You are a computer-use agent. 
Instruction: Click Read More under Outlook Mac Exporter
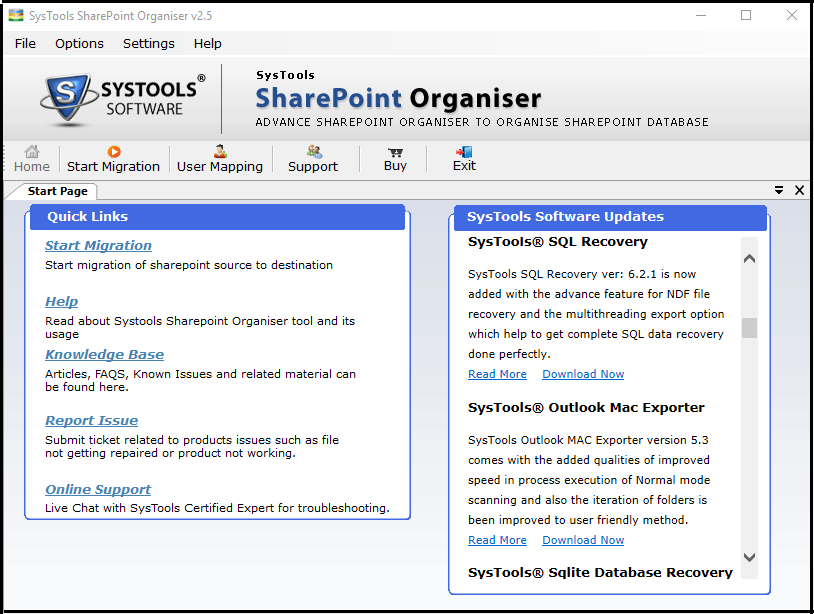(497, 540)
